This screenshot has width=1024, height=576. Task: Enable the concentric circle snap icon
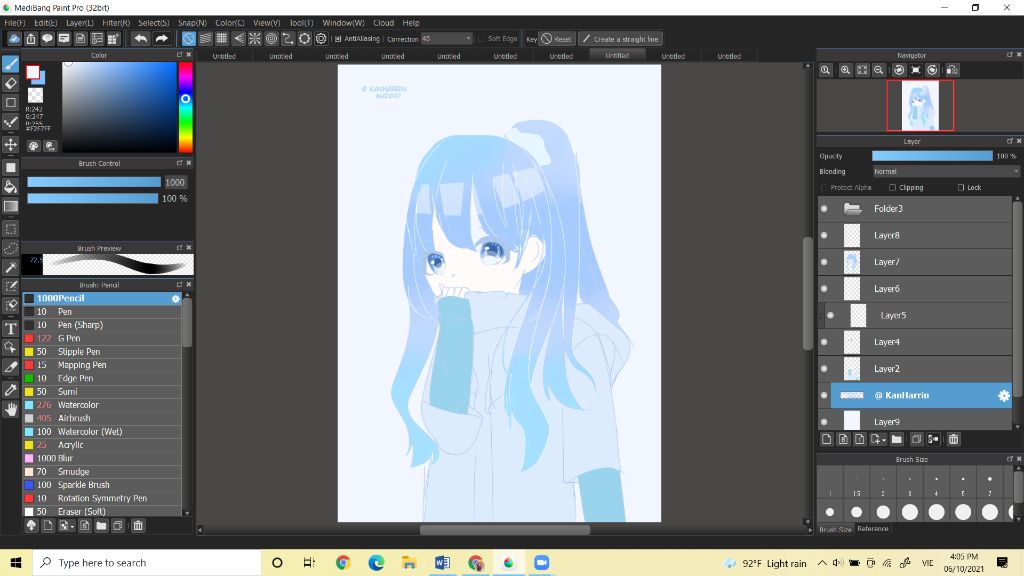pos(271,39)
